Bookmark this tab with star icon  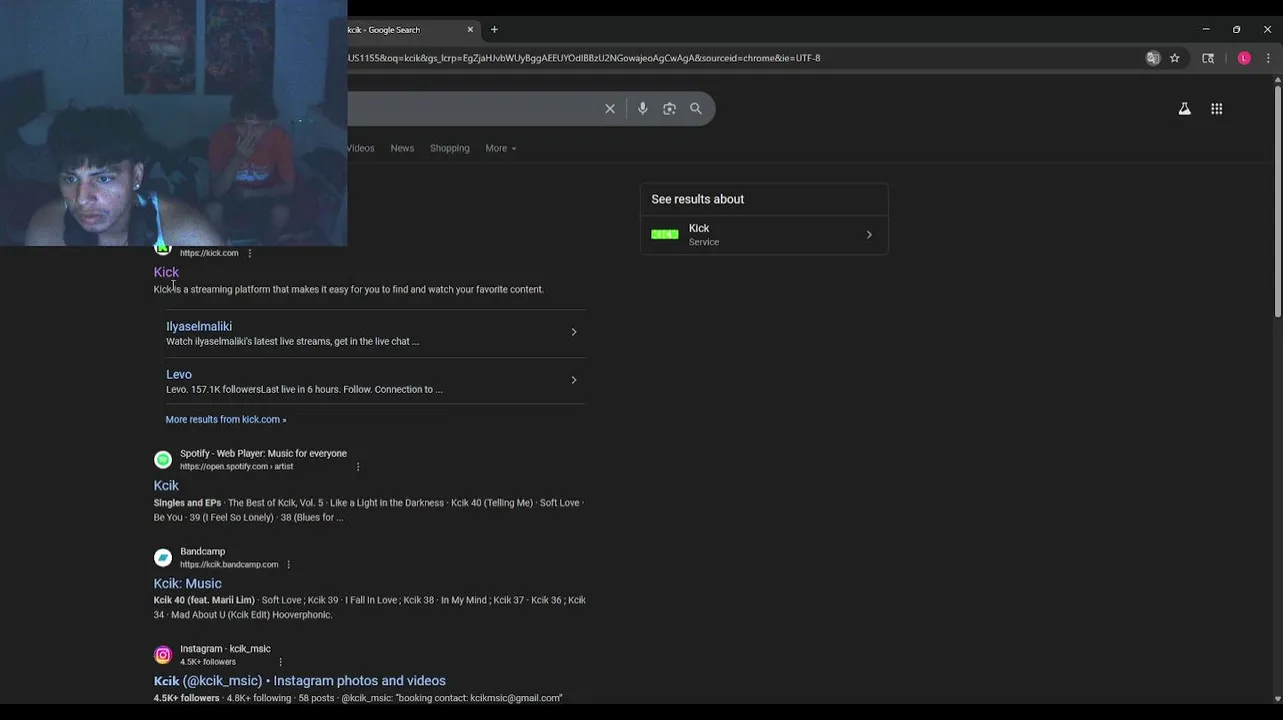[1175, 58]
